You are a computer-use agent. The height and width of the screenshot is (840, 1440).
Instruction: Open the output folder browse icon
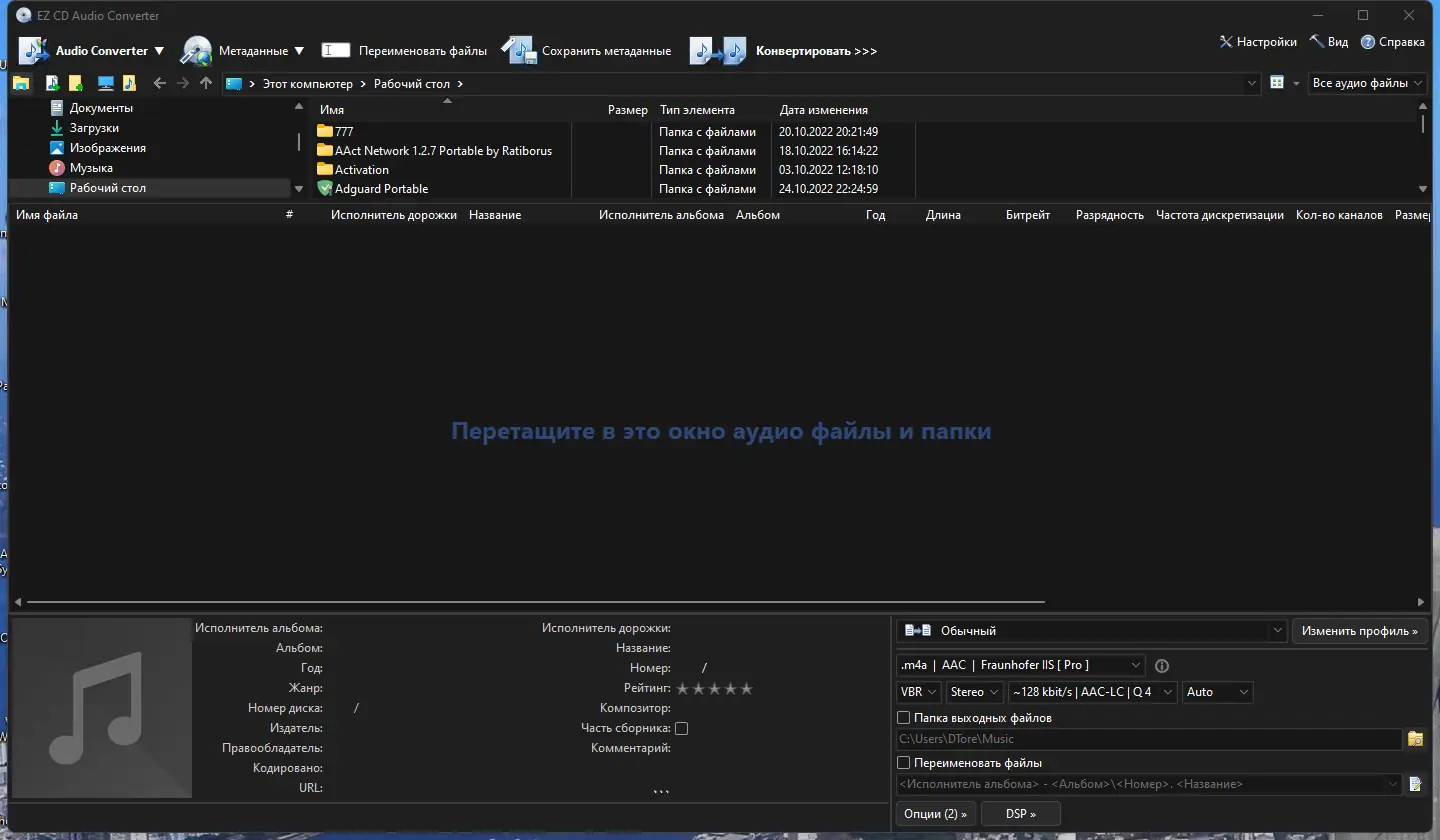[1415, 739]
